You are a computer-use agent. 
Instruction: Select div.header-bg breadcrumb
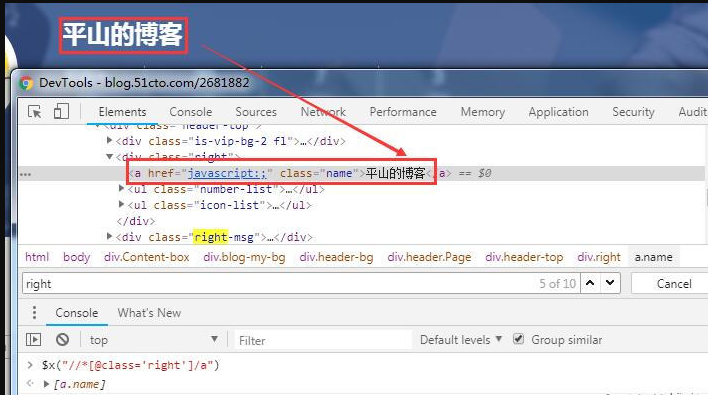click(x=336, y=257)
